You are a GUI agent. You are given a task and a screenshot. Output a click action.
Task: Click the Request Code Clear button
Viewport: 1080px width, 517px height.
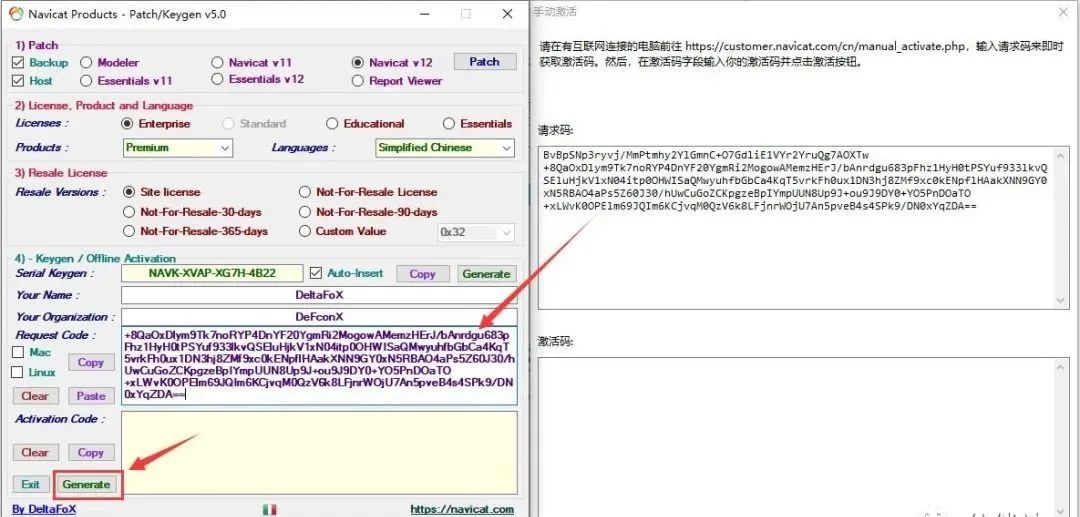coord(35,396)
